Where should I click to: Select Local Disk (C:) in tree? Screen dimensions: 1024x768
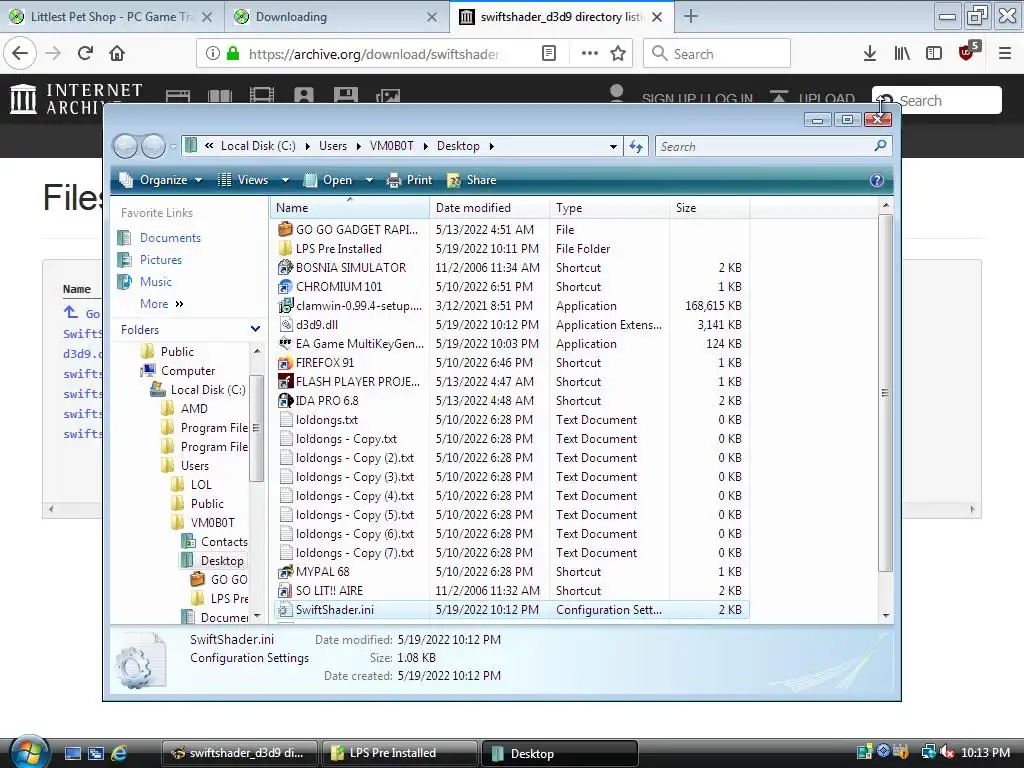click(x=208, y=390)
